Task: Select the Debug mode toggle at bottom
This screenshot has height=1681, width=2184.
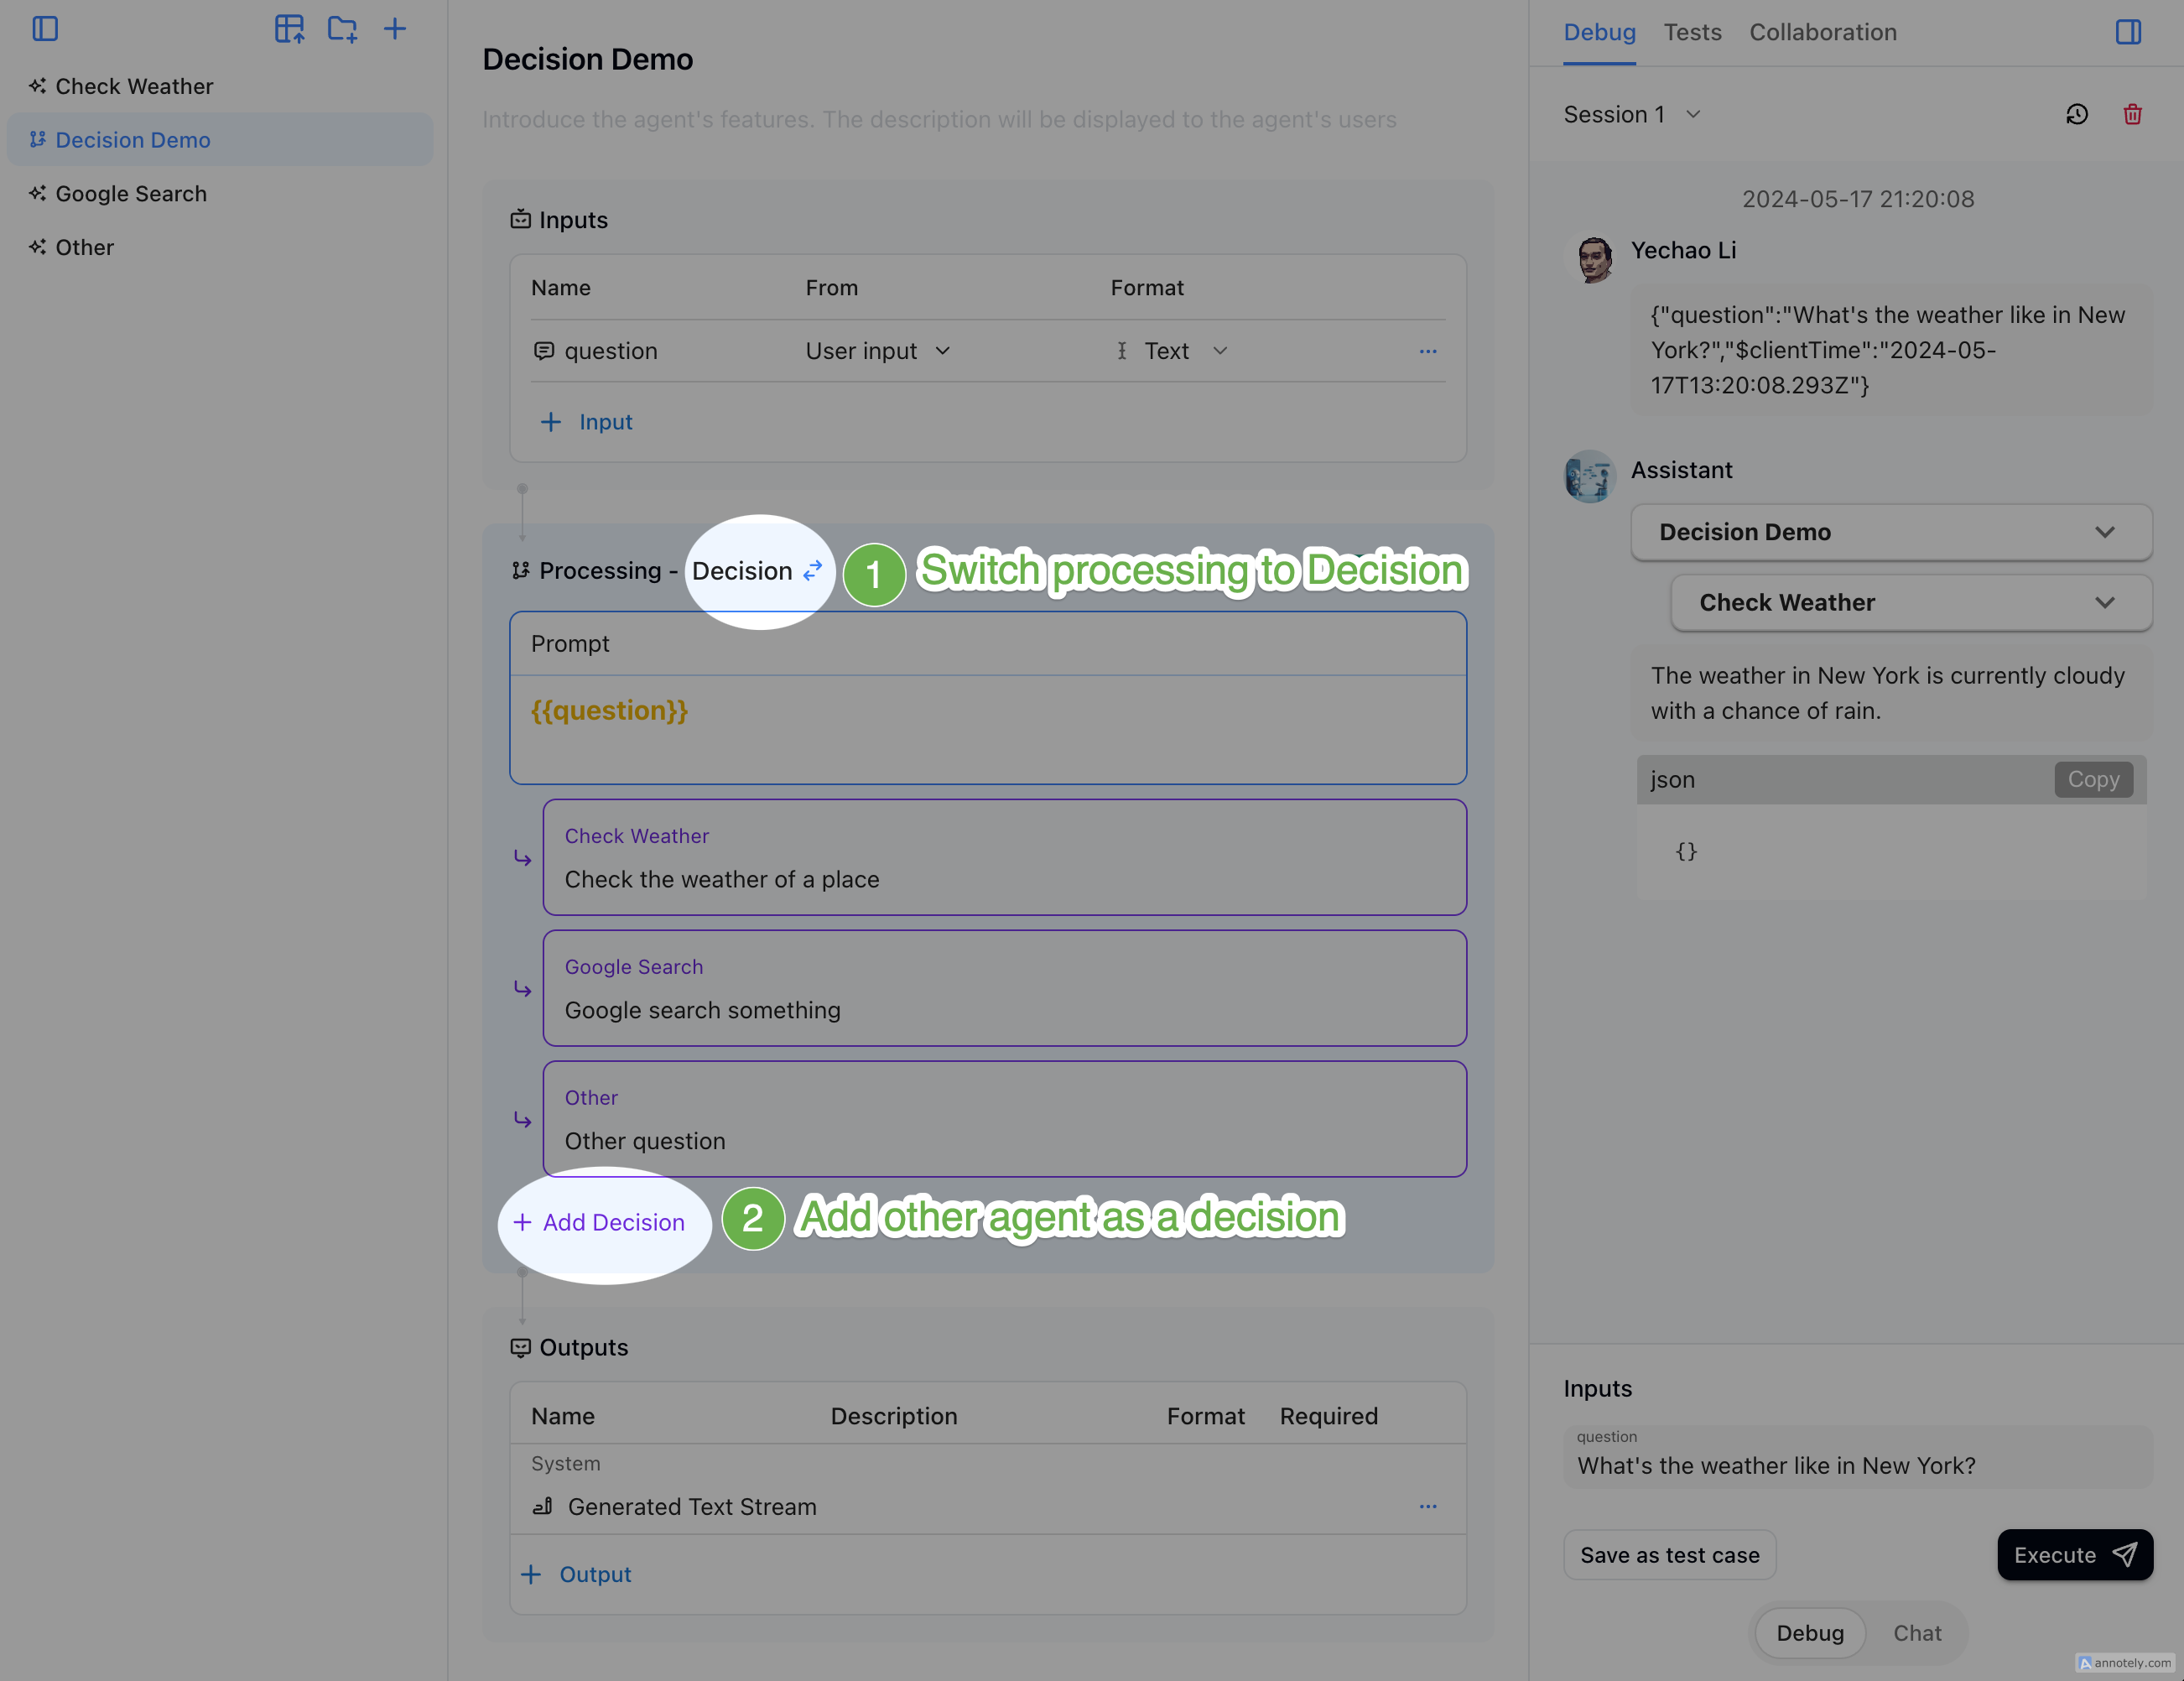Action: 1809,1632
